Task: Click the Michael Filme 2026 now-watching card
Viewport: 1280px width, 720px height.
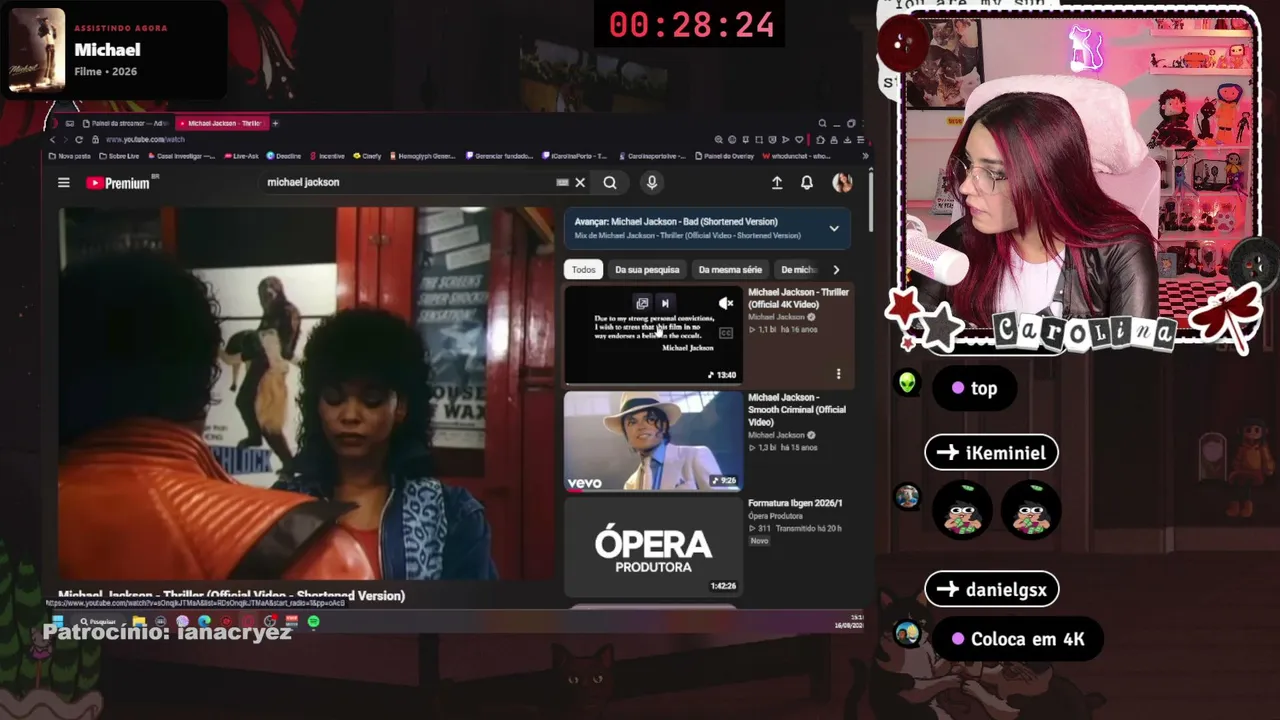Action: click(115, 50)
